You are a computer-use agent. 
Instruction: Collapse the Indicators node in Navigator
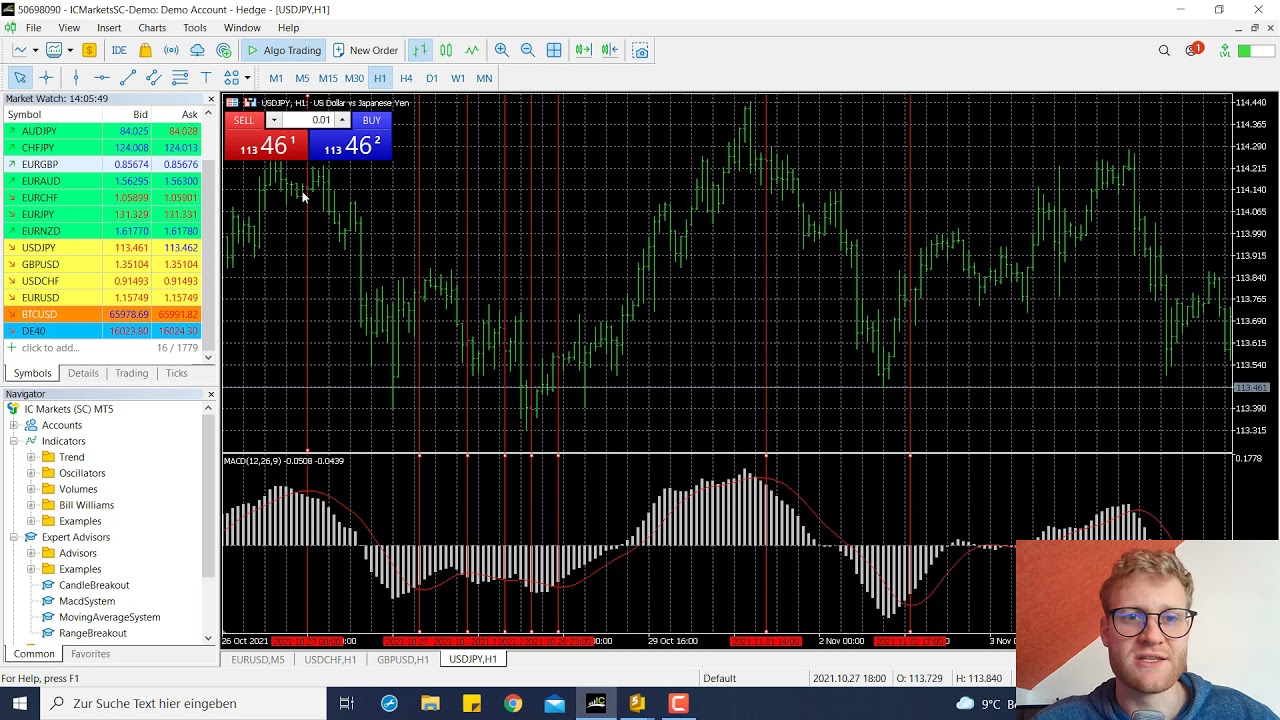point(14,441)
